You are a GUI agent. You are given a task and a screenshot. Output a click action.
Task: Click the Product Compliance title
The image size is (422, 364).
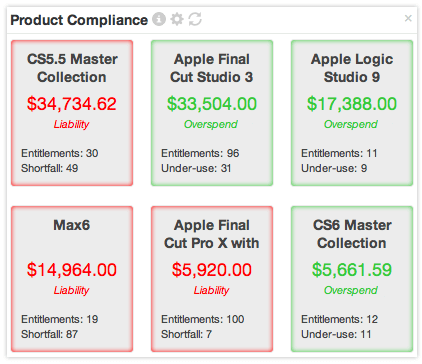tap(79, 20)
